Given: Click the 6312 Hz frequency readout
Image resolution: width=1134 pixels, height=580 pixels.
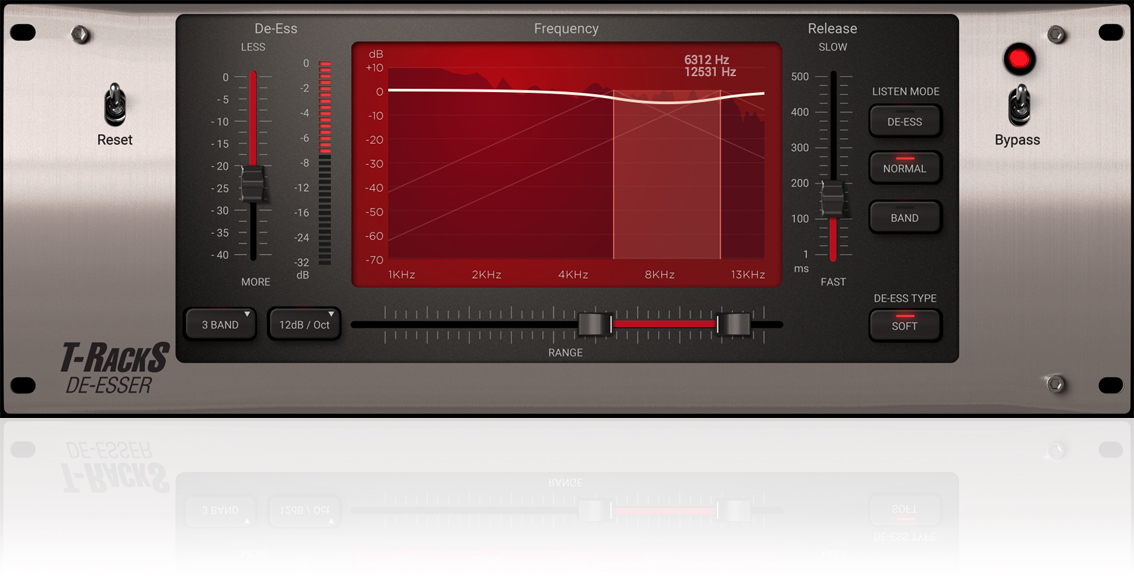Looking at the screenshot, I should click(706, 60).
